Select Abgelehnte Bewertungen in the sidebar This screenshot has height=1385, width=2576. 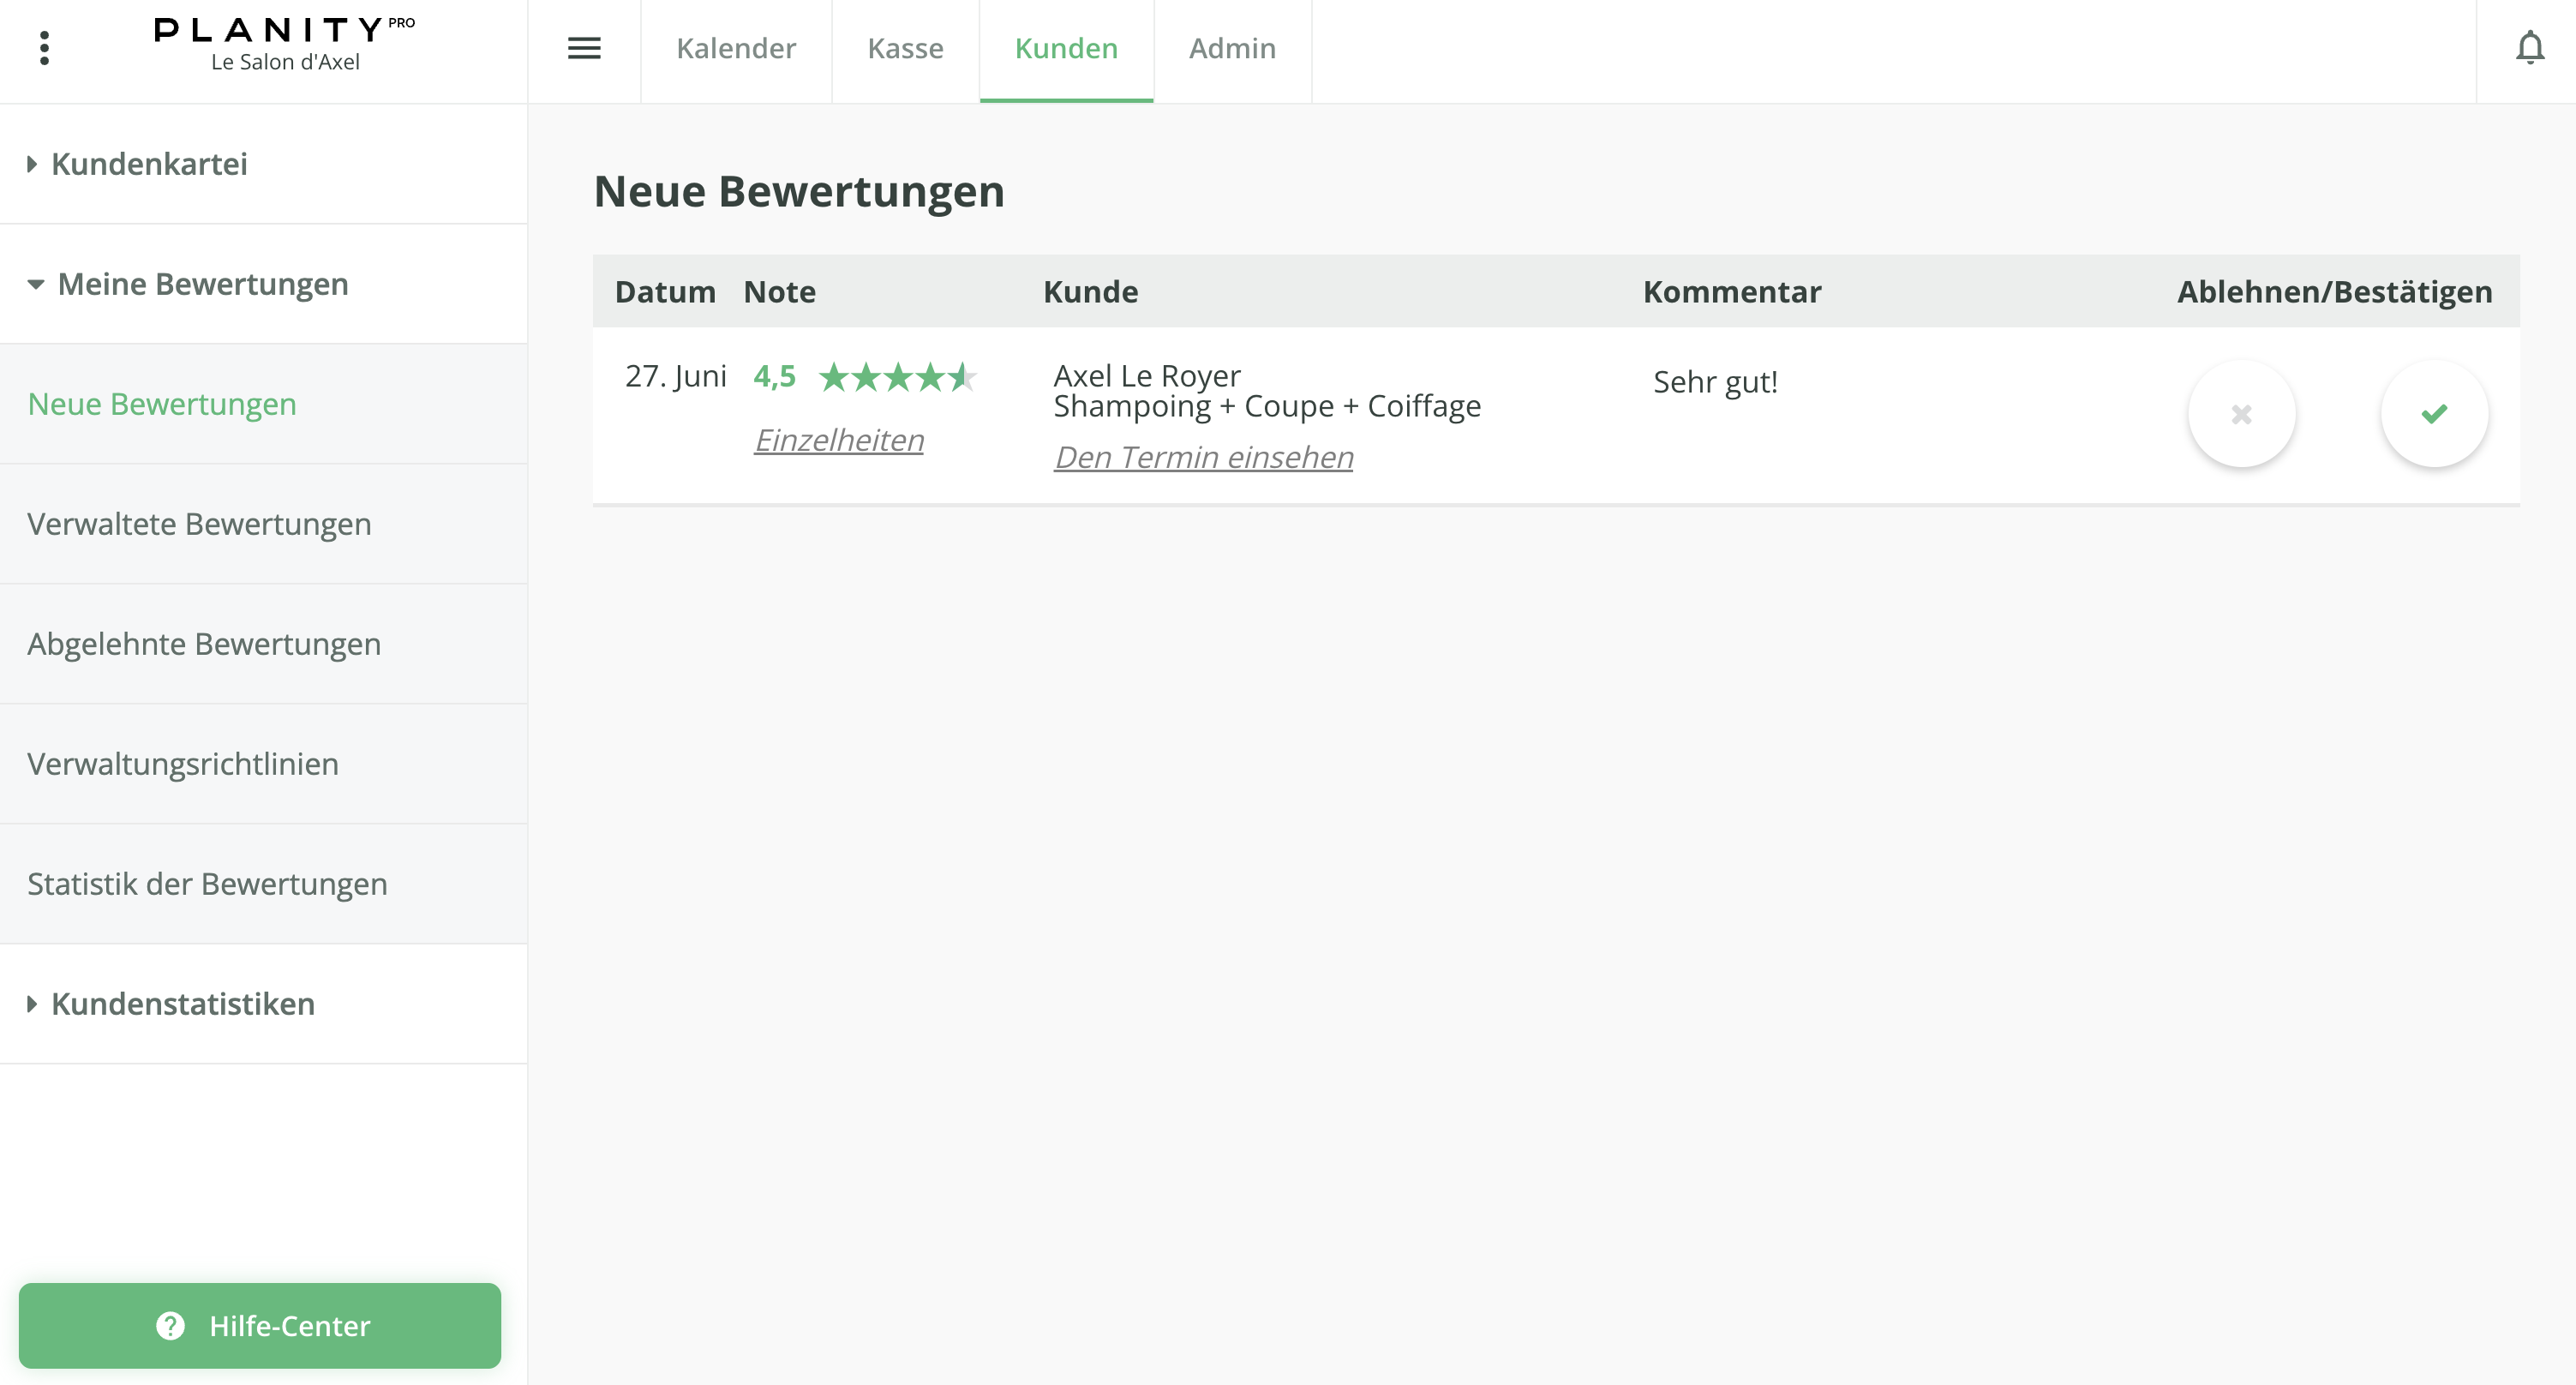pyautogui.click(x=204, y=644)
